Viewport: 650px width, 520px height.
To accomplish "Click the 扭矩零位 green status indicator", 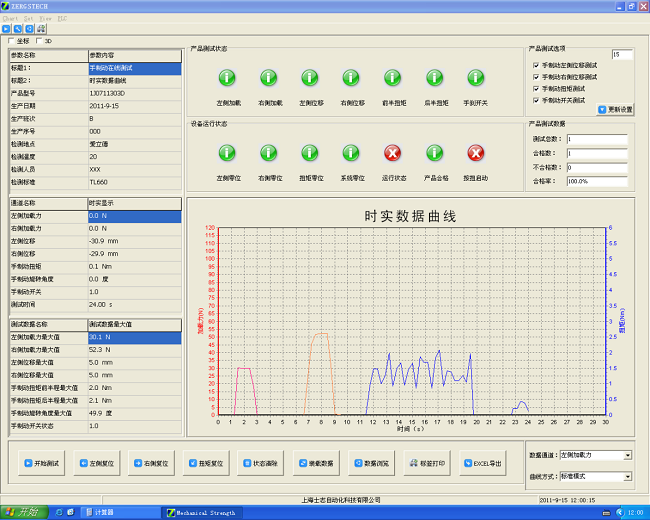I will click(310, 153).
